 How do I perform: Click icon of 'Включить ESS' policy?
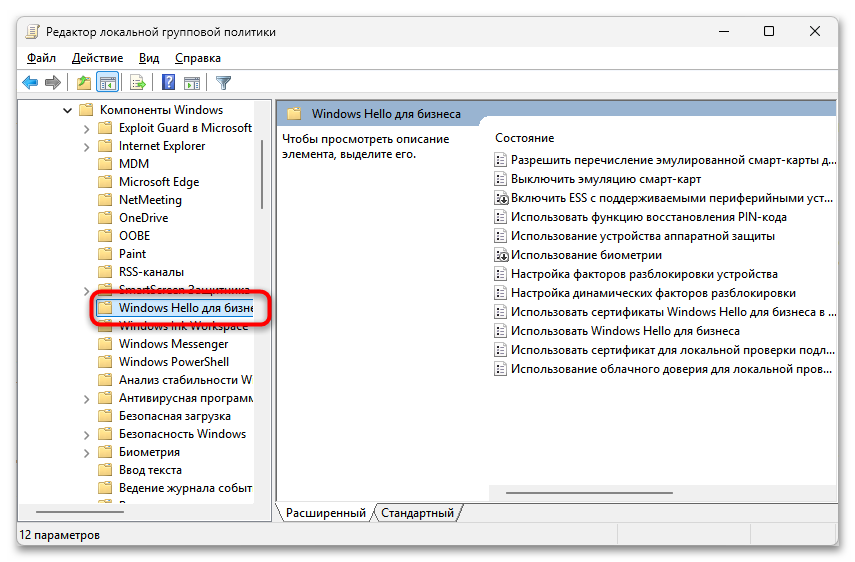click(501, 198)
